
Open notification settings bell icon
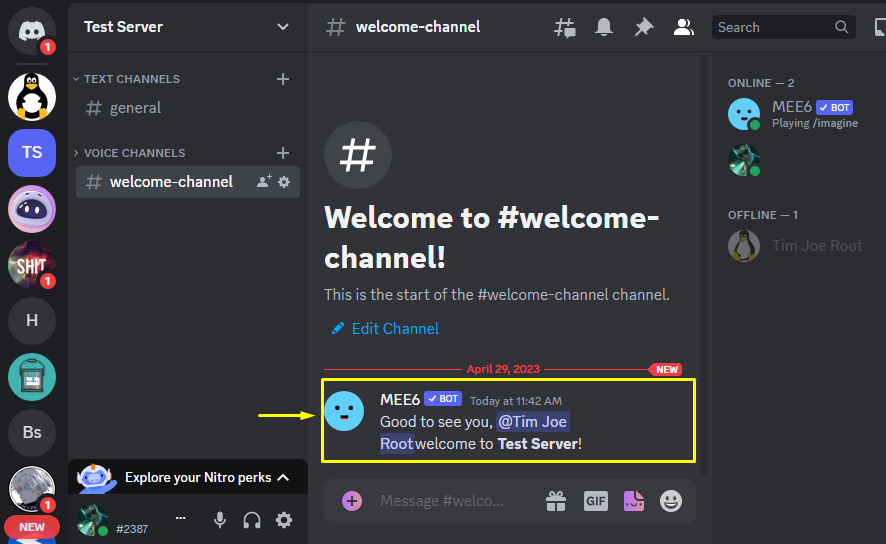tap(603, 27)
